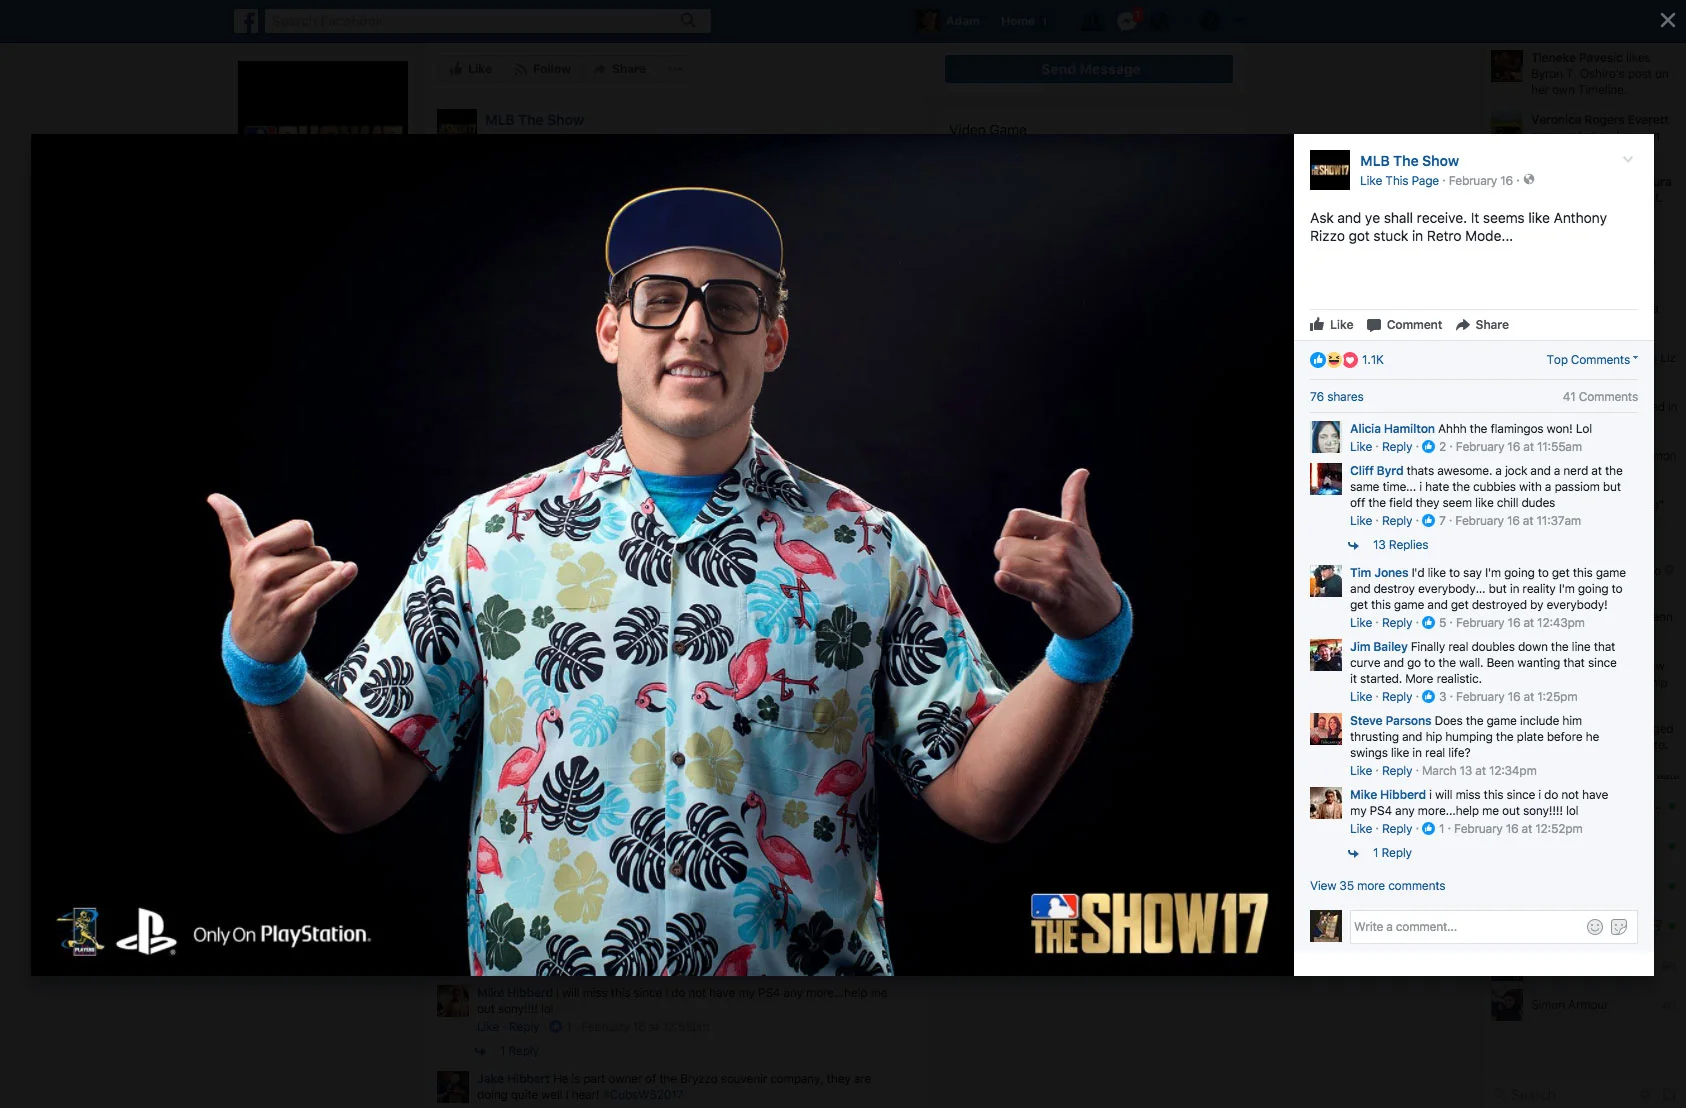
Task: Click the Comment speech bubble button
Action: tap(1404, 325)
